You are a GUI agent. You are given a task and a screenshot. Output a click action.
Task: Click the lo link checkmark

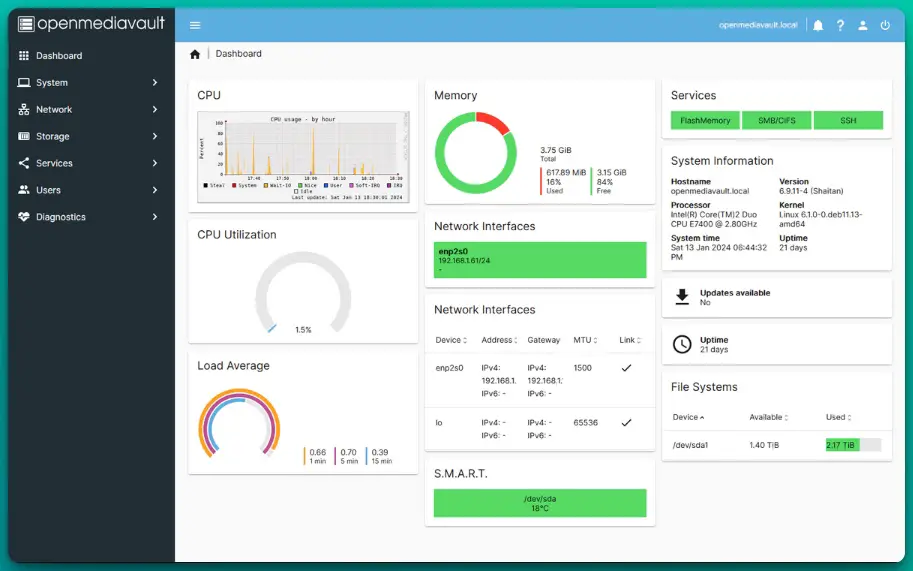click(627, 423)
